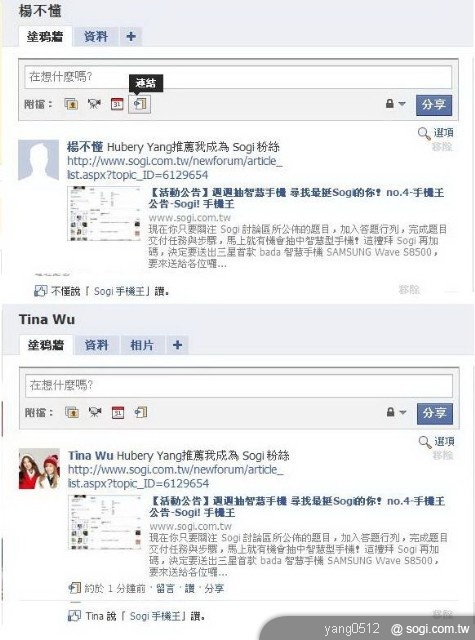Attach event calendar icon in 楊不懂 composer
475x640 pixels.
coord(117,104)
